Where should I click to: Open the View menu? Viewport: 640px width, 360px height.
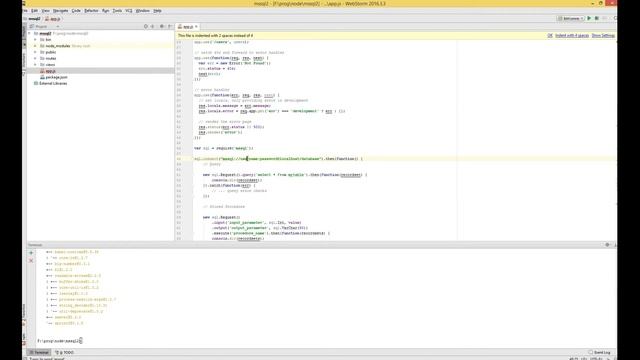46,11
